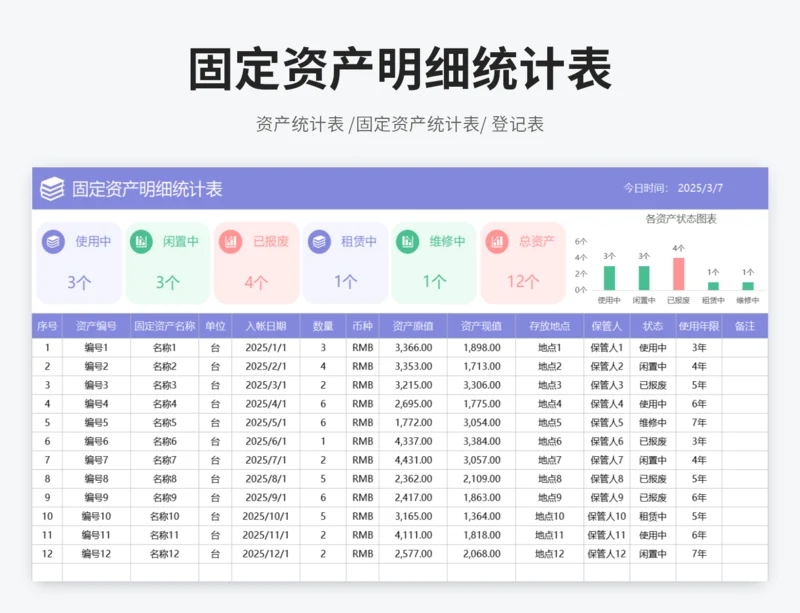Click the 入帐日期 column header

pyautogui.click(x=266, y=326)
